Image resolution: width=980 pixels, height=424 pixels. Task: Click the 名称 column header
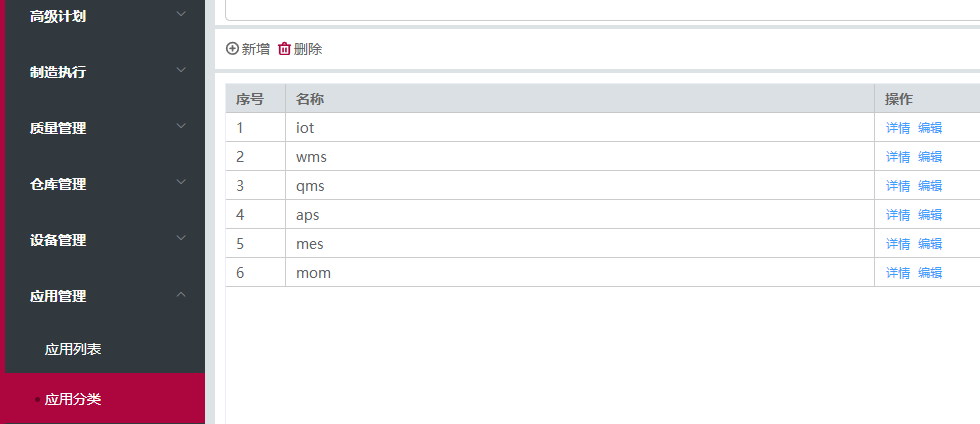310,99
